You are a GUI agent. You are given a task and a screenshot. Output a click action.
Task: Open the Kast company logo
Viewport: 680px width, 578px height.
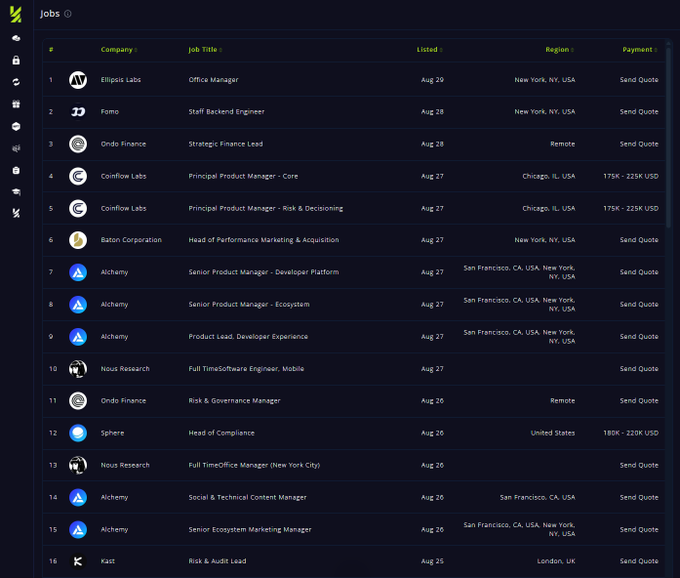78,561
